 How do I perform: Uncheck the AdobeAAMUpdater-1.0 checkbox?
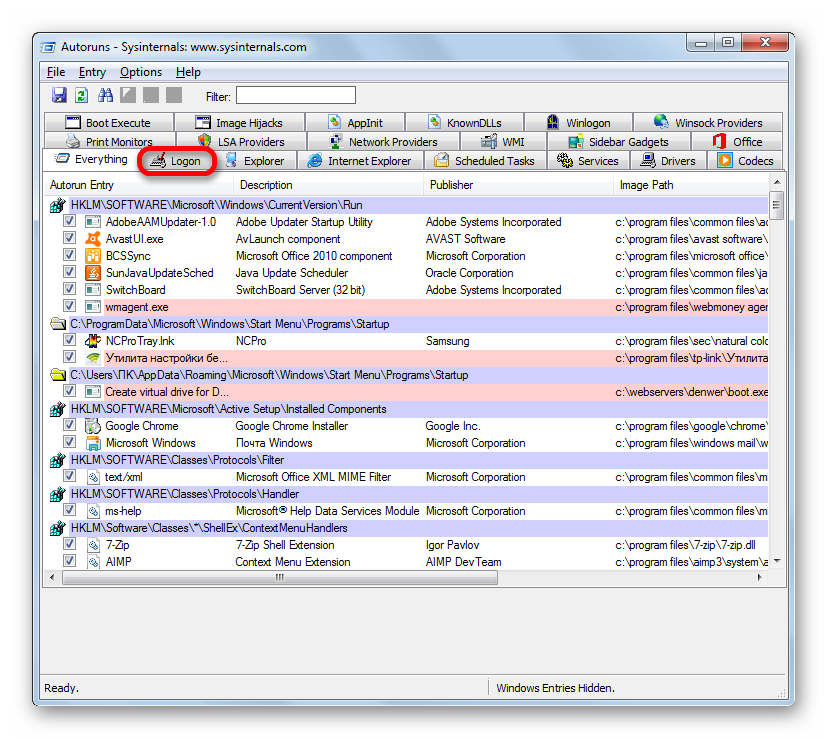69,221
